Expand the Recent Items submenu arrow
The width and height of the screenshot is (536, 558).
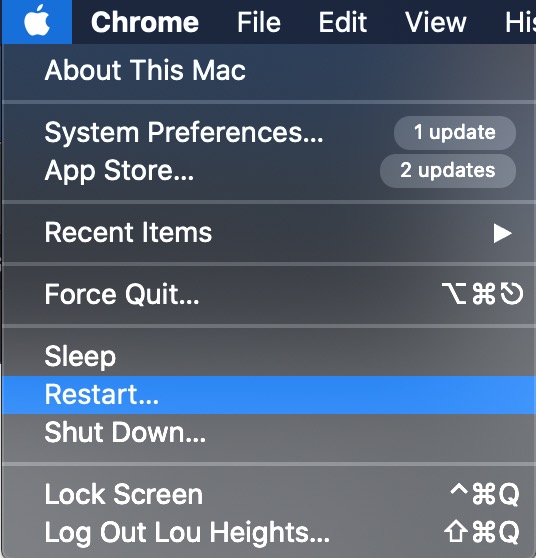[x=502, y=233]
